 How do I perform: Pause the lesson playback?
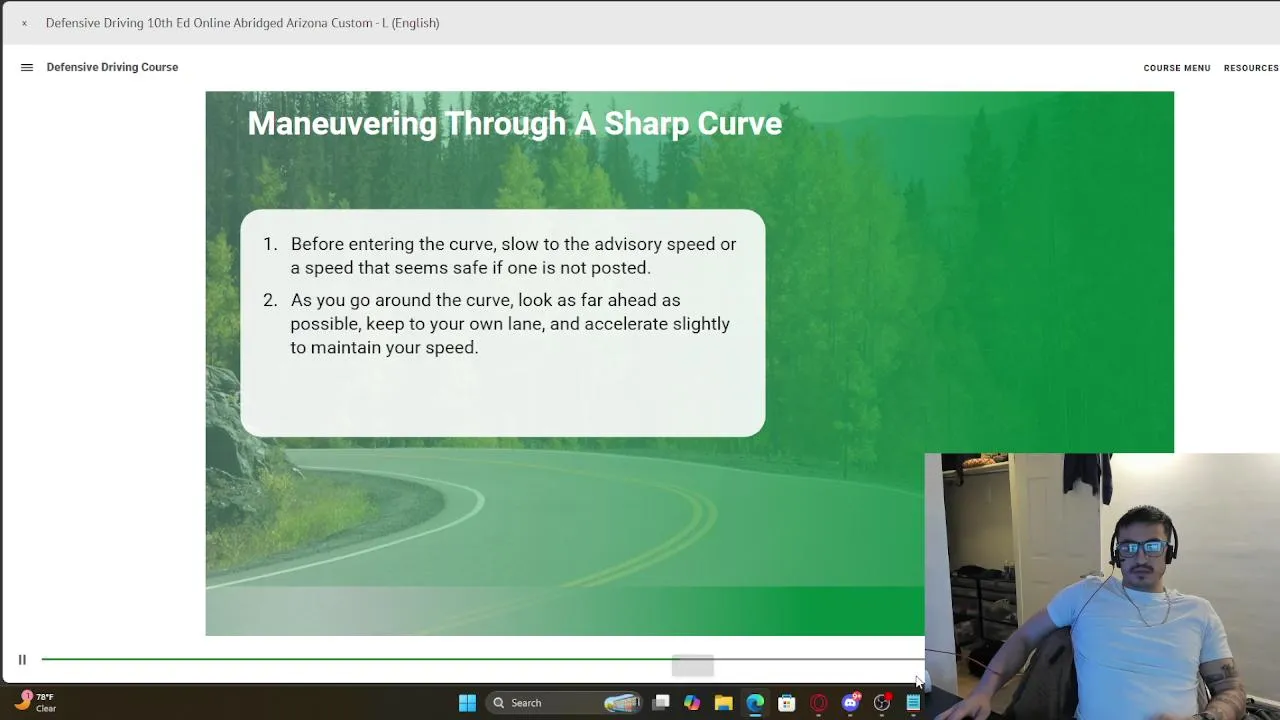(22, 660)
